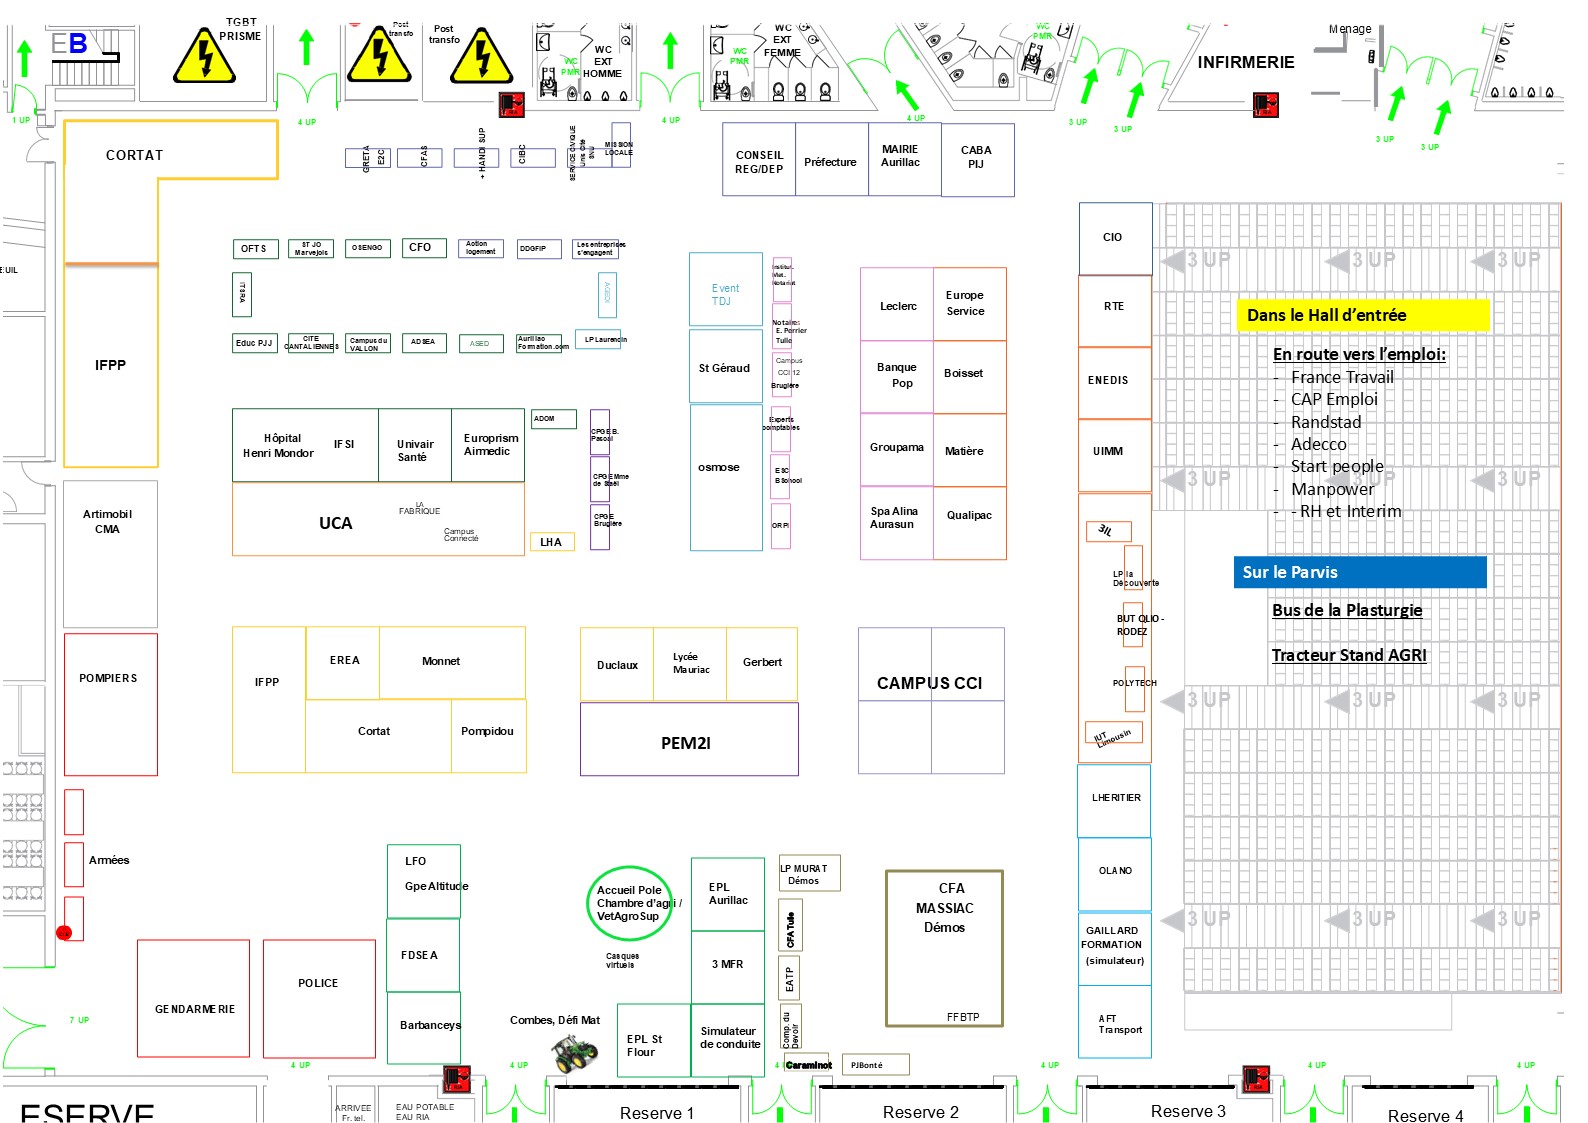Screen dimensions: 1588x1123
Task: Click the RTE stand
Action: point(1115,310)
